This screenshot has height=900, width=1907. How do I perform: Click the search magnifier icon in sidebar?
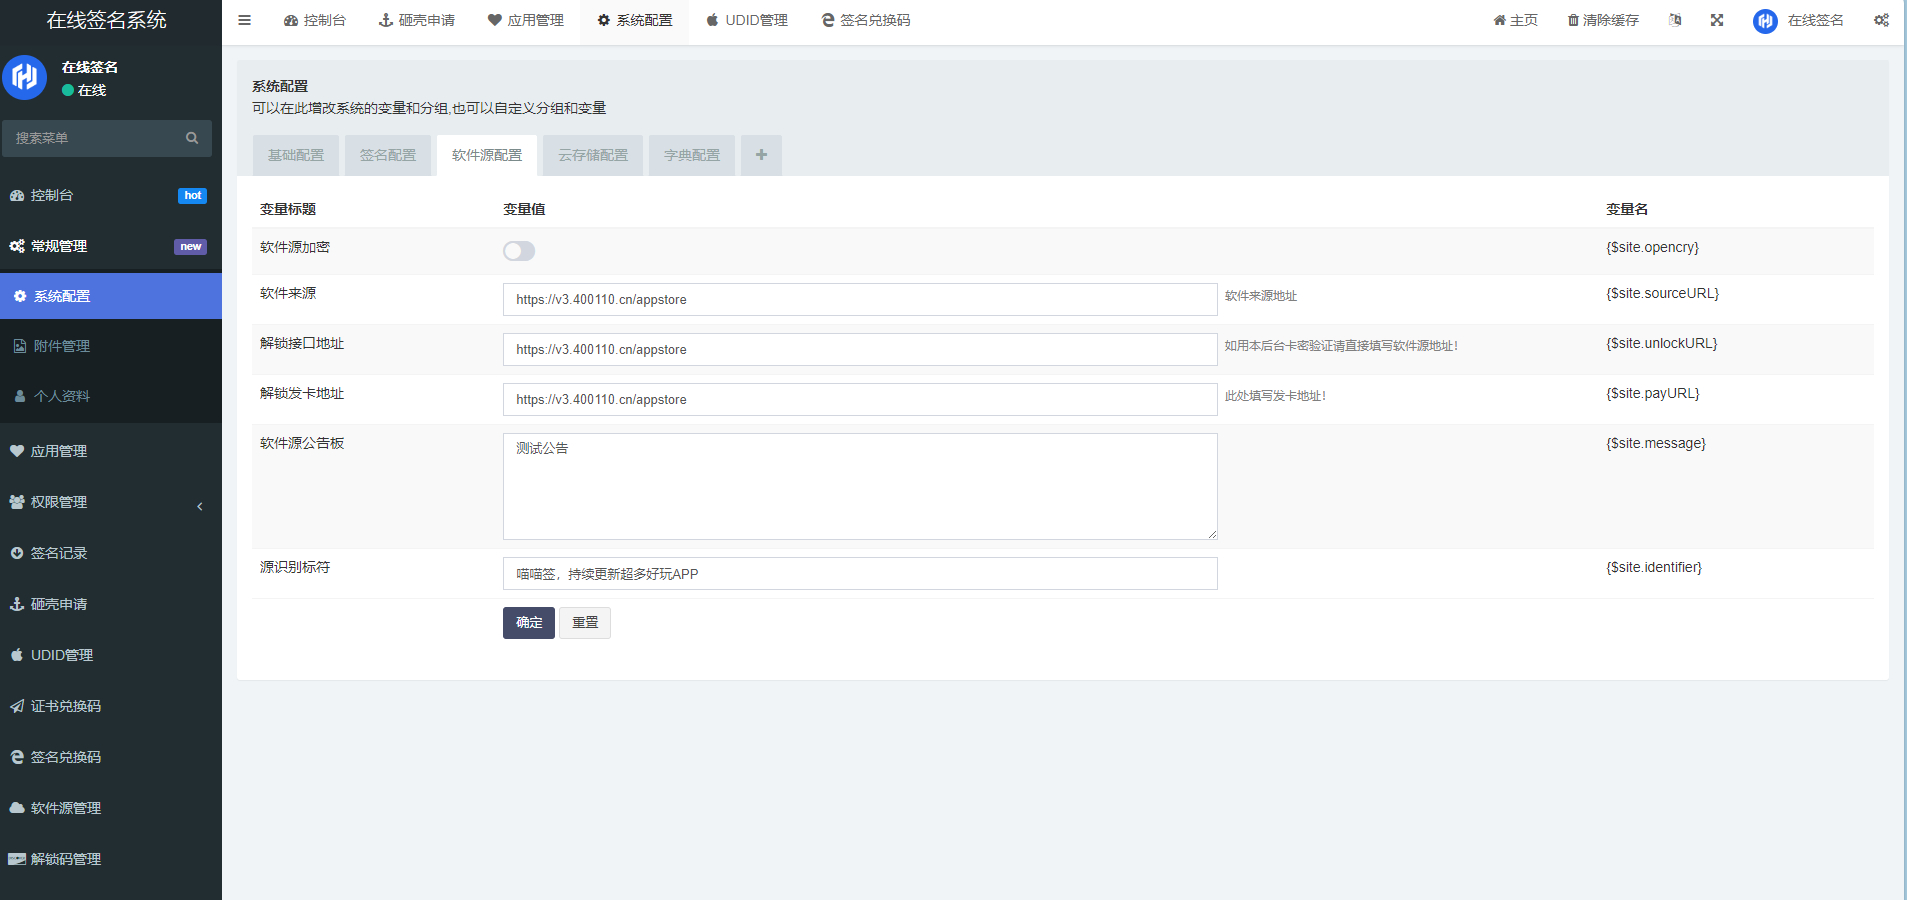(192, 138)
